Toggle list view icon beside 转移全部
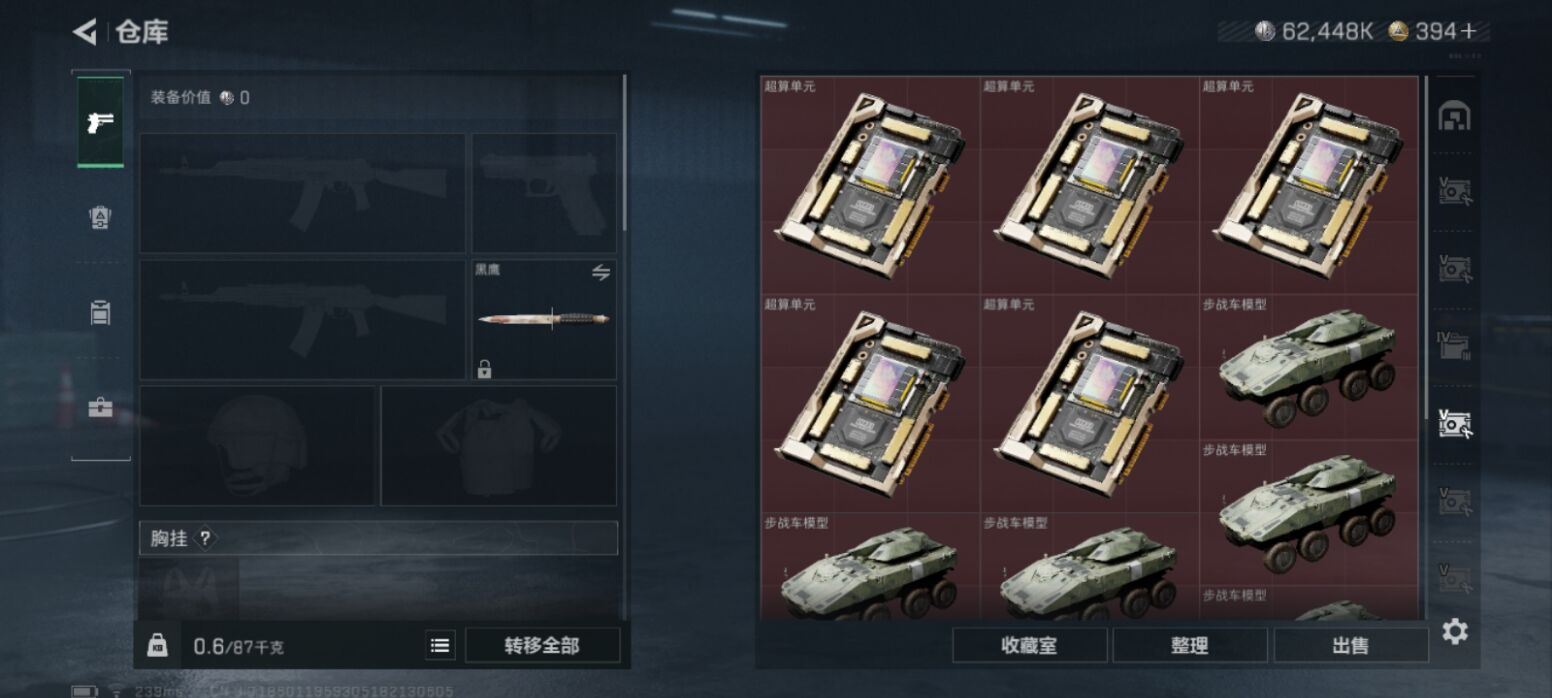 (x=440, y=645)
